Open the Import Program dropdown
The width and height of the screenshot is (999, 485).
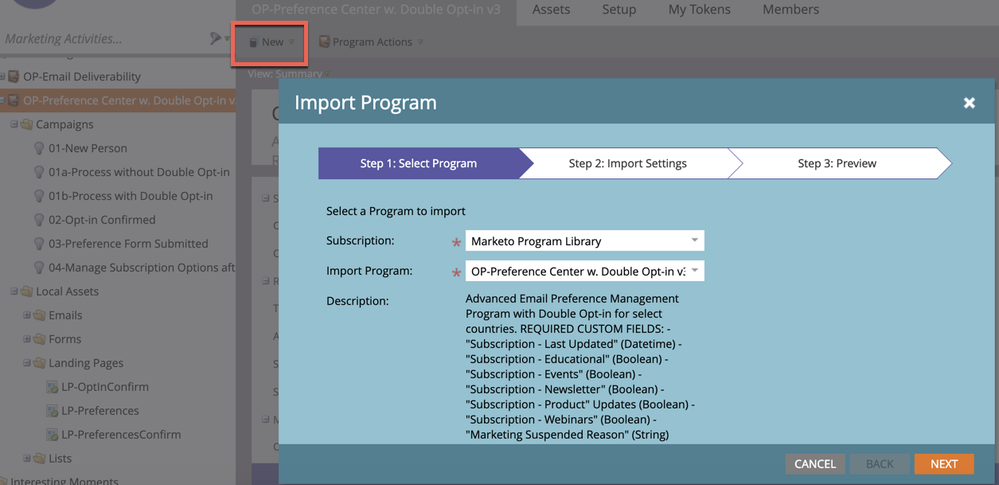pyautogui.click(x=585, y=271)
